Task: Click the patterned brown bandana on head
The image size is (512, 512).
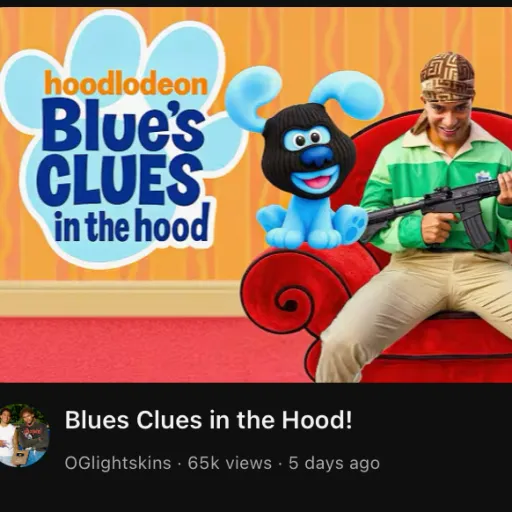Action: [448, 79]
